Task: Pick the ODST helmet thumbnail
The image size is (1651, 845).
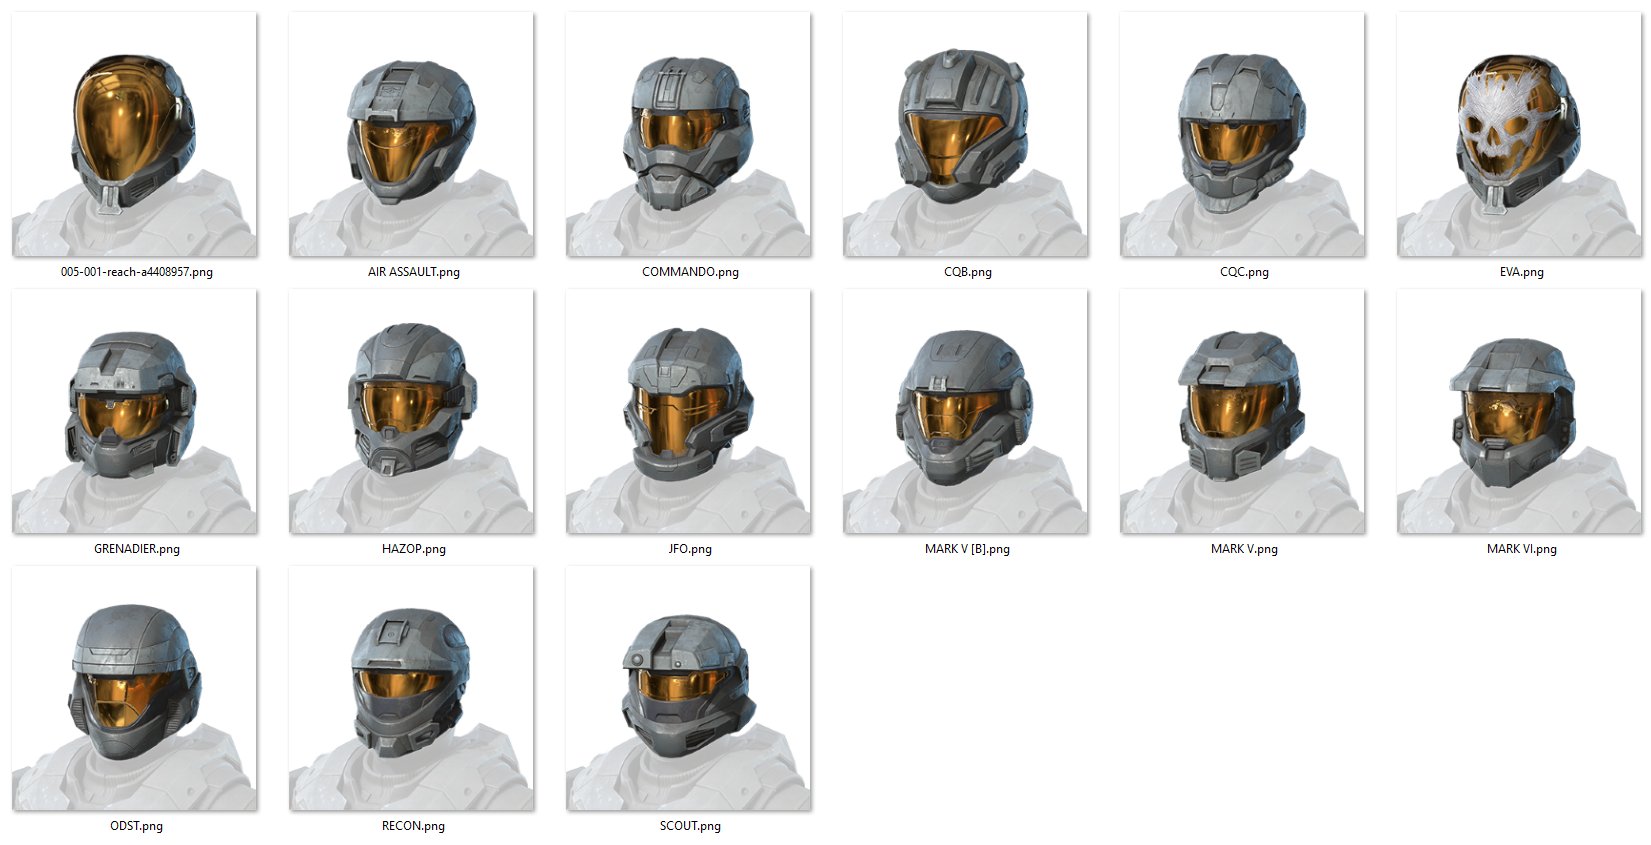Action: click(134, 688)
